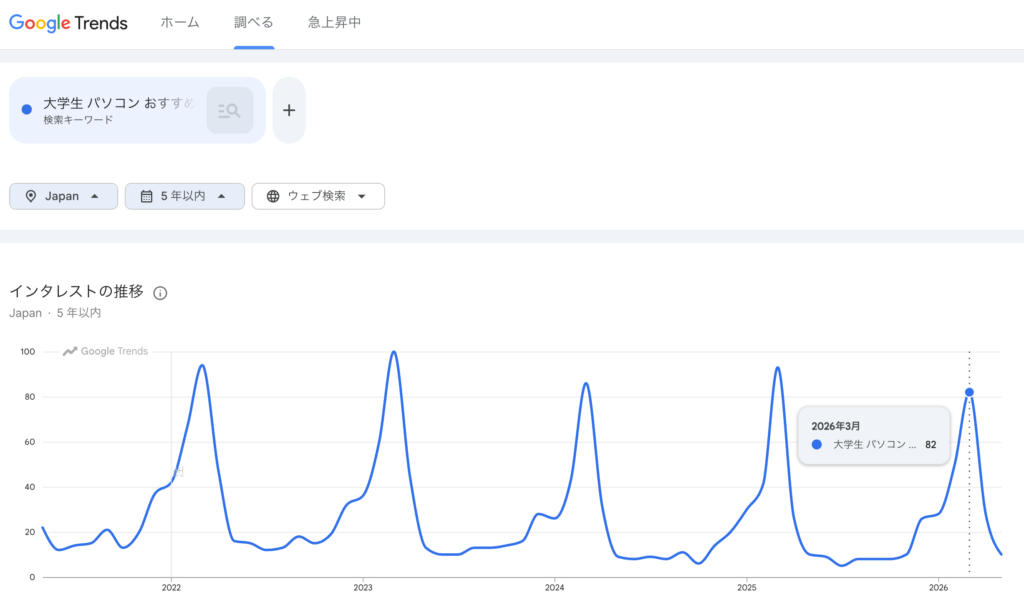Viewport: 1024px width, 613px height.
Task: Open the ウェブ検索 search type dropdown
Action: click(x=318, y=196)
